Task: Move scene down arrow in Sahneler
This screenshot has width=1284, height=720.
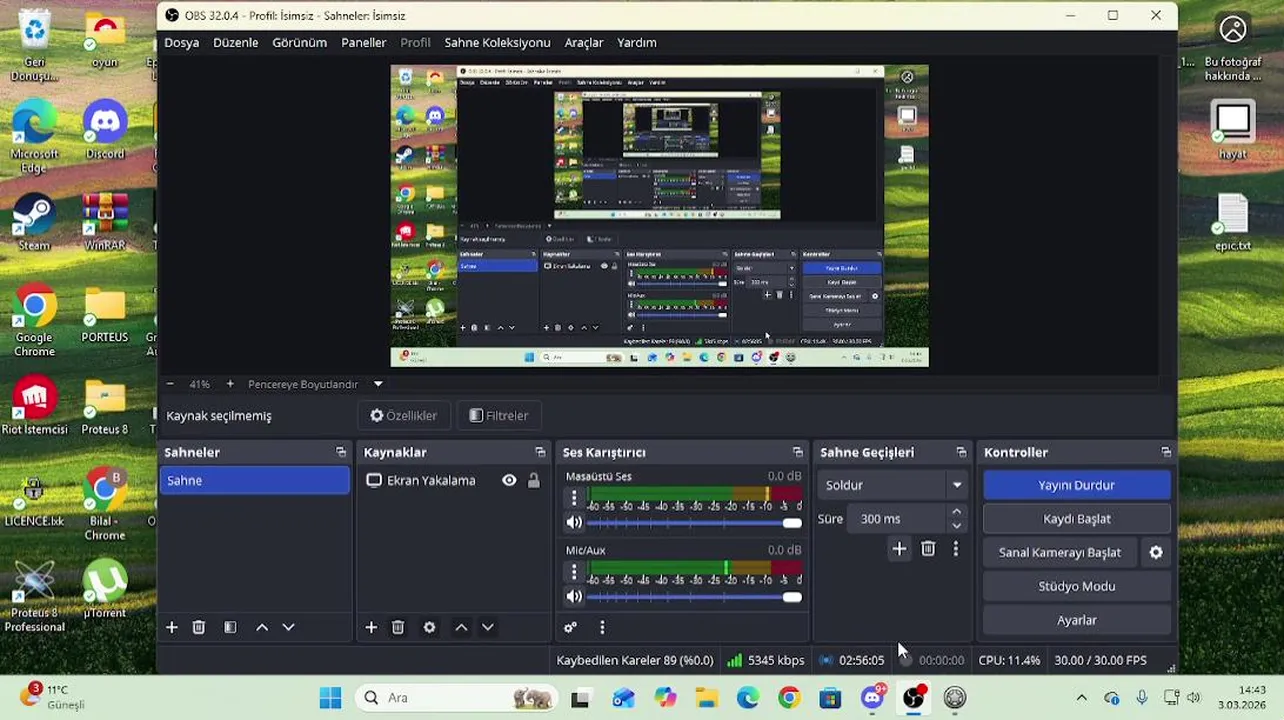Action: 288,627
